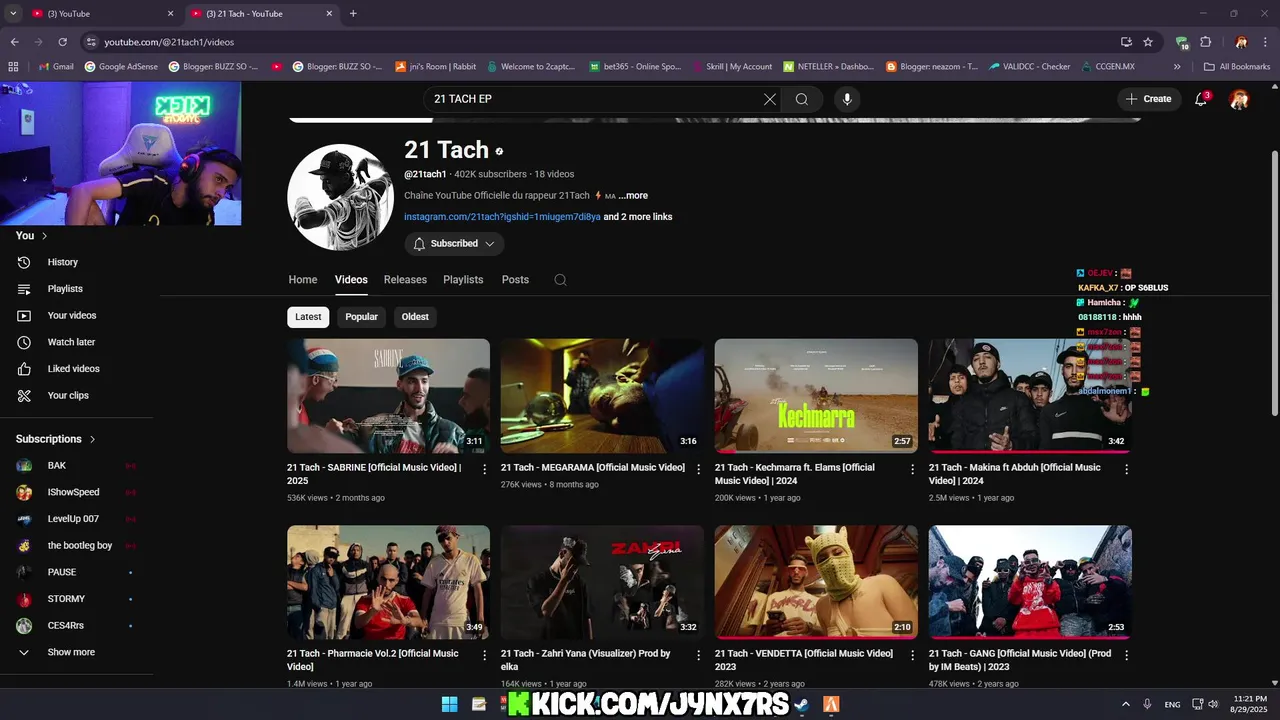
Task: Select the Oldest filter chip
Action: (x=415, y=317)
